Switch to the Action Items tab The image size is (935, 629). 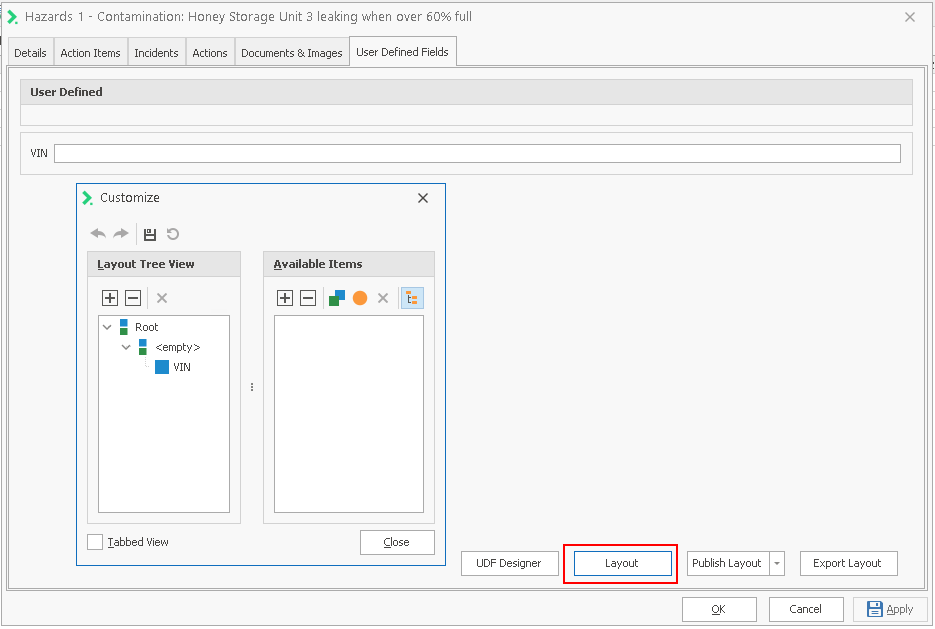coord(90,53)
